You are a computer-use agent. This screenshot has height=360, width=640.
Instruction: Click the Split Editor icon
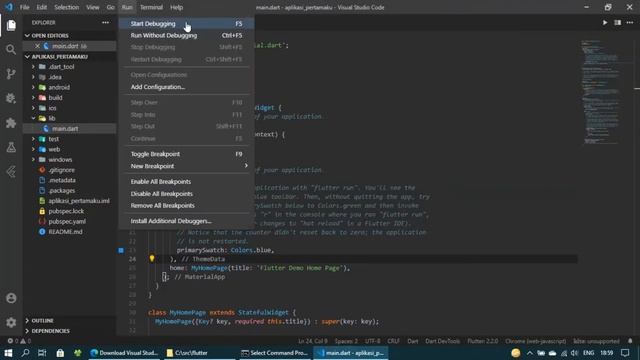point(618,22)
